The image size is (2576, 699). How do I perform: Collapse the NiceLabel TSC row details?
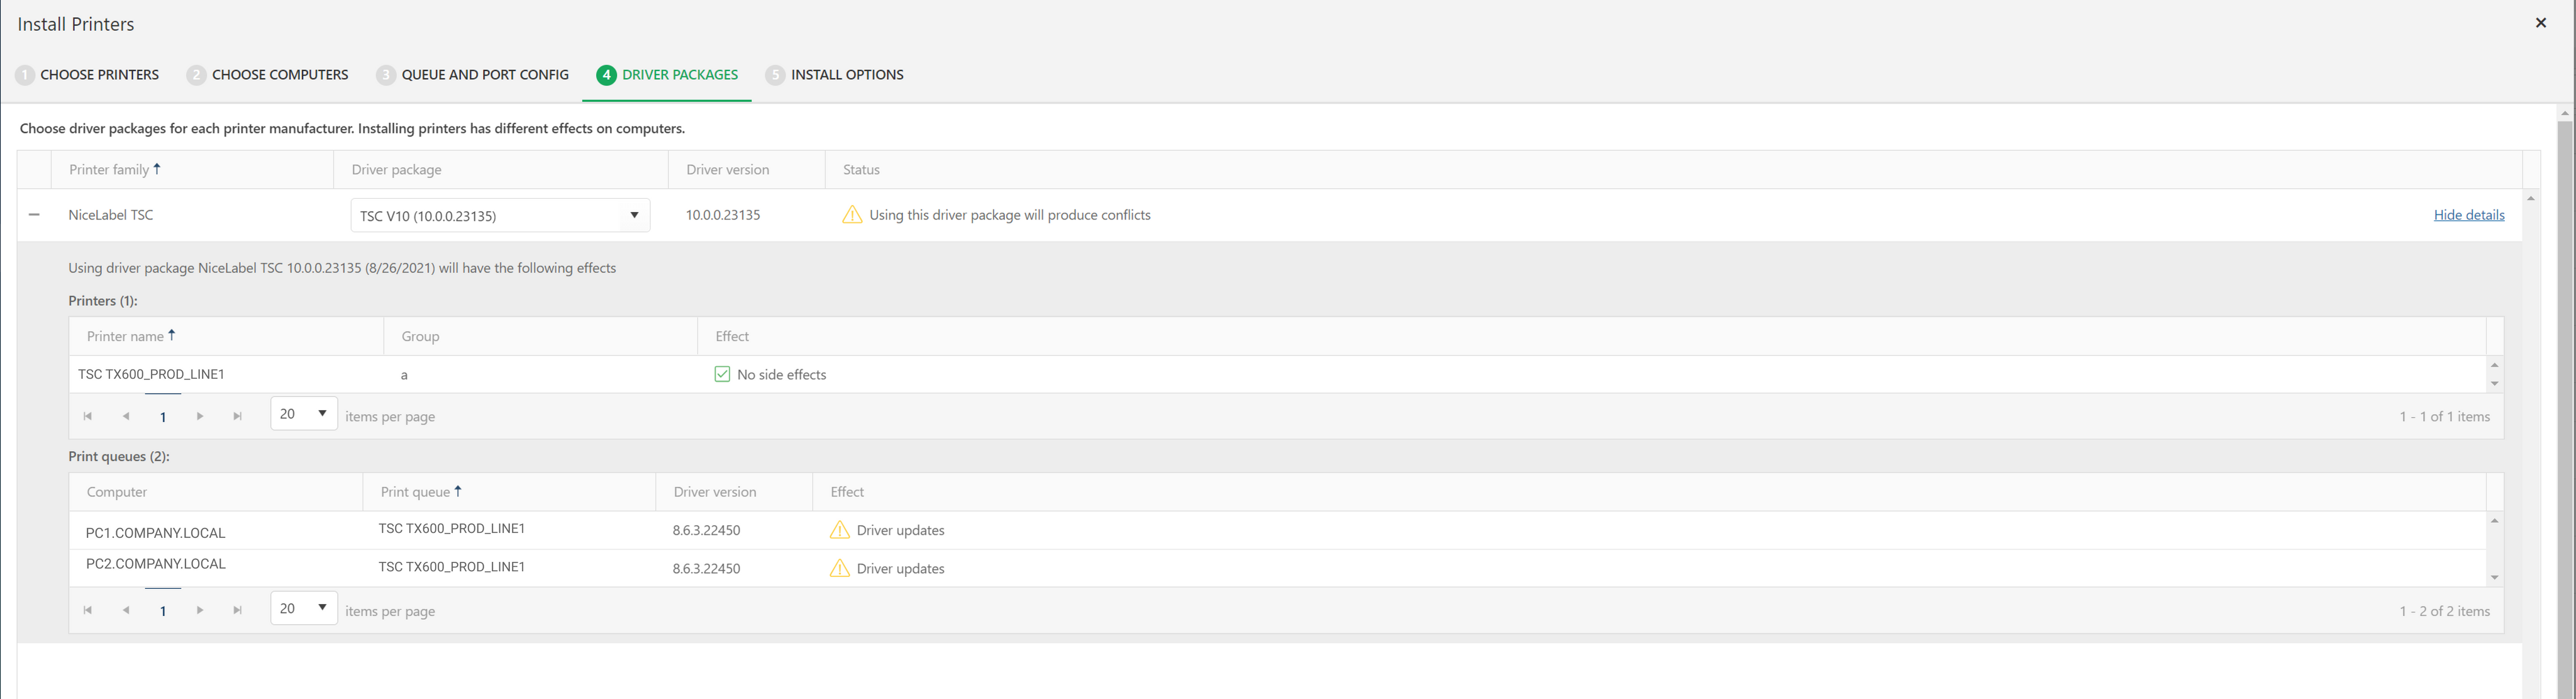click(x=34, y=214)
